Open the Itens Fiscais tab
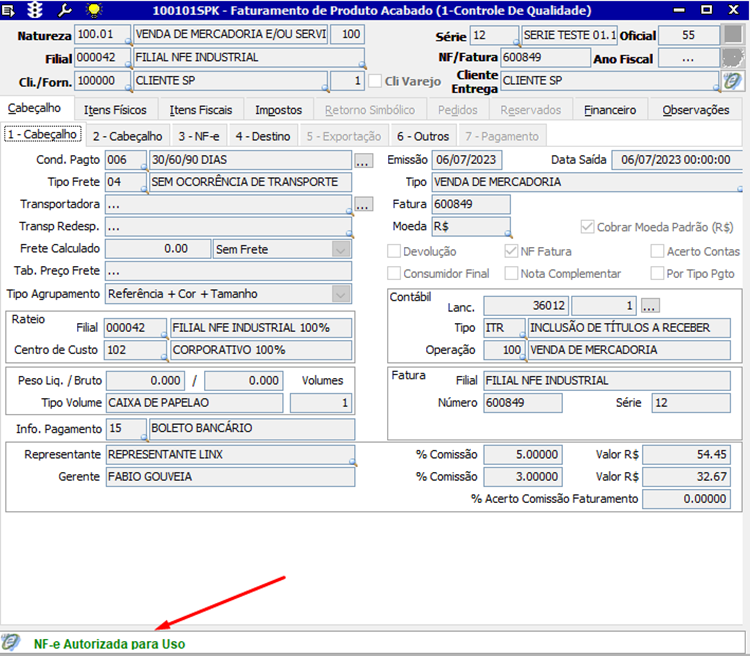750x656 pixels. (201, 110)
